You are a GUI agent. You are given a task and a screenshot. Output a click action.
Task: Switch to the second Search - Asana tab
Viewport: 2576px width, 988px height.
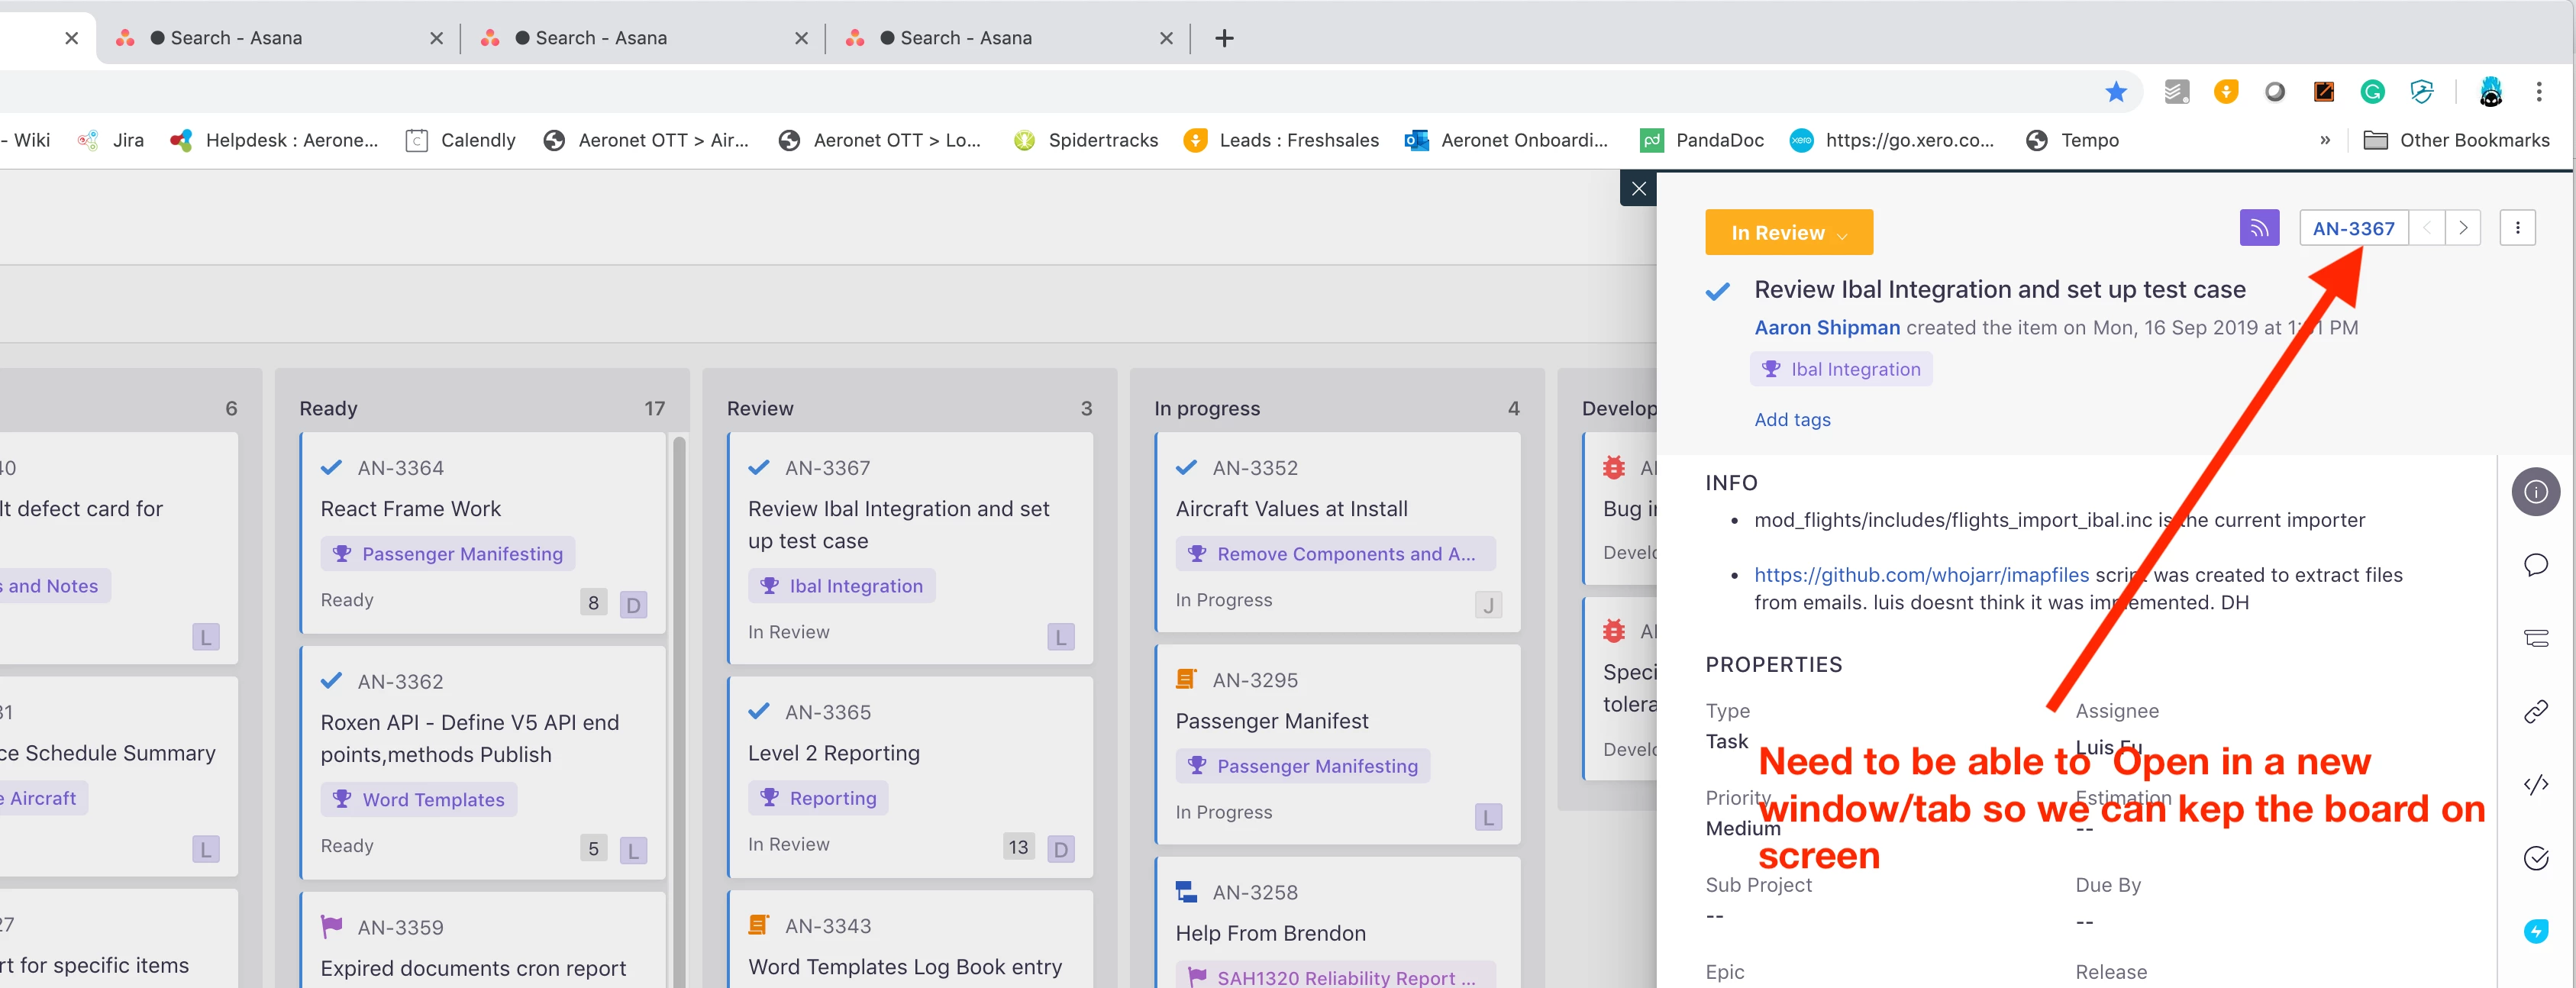click(x=644, y=38)
